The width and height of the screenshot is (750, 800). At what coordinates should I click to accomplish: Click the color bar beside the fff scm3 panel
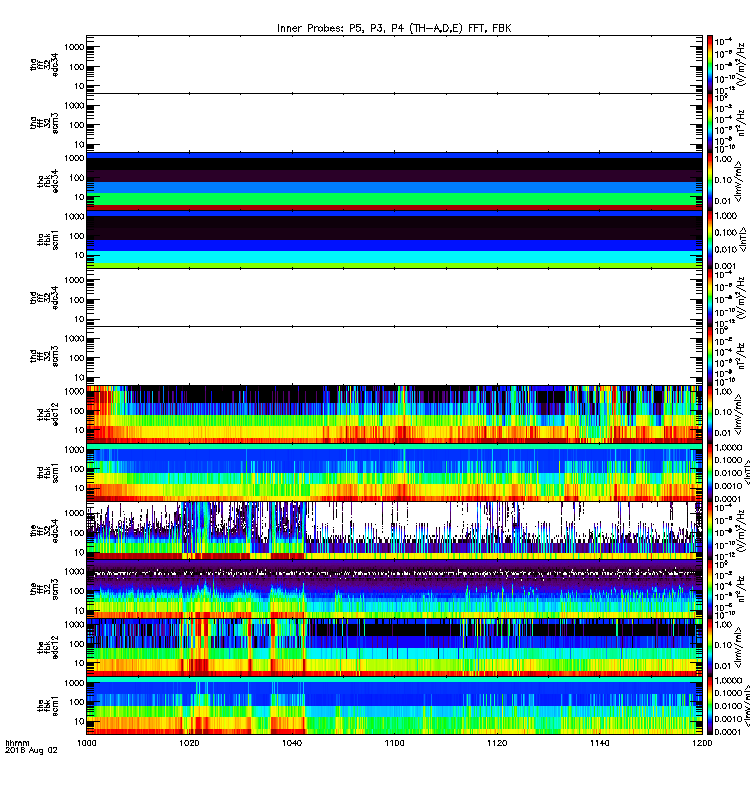click(x=710, y=589)
